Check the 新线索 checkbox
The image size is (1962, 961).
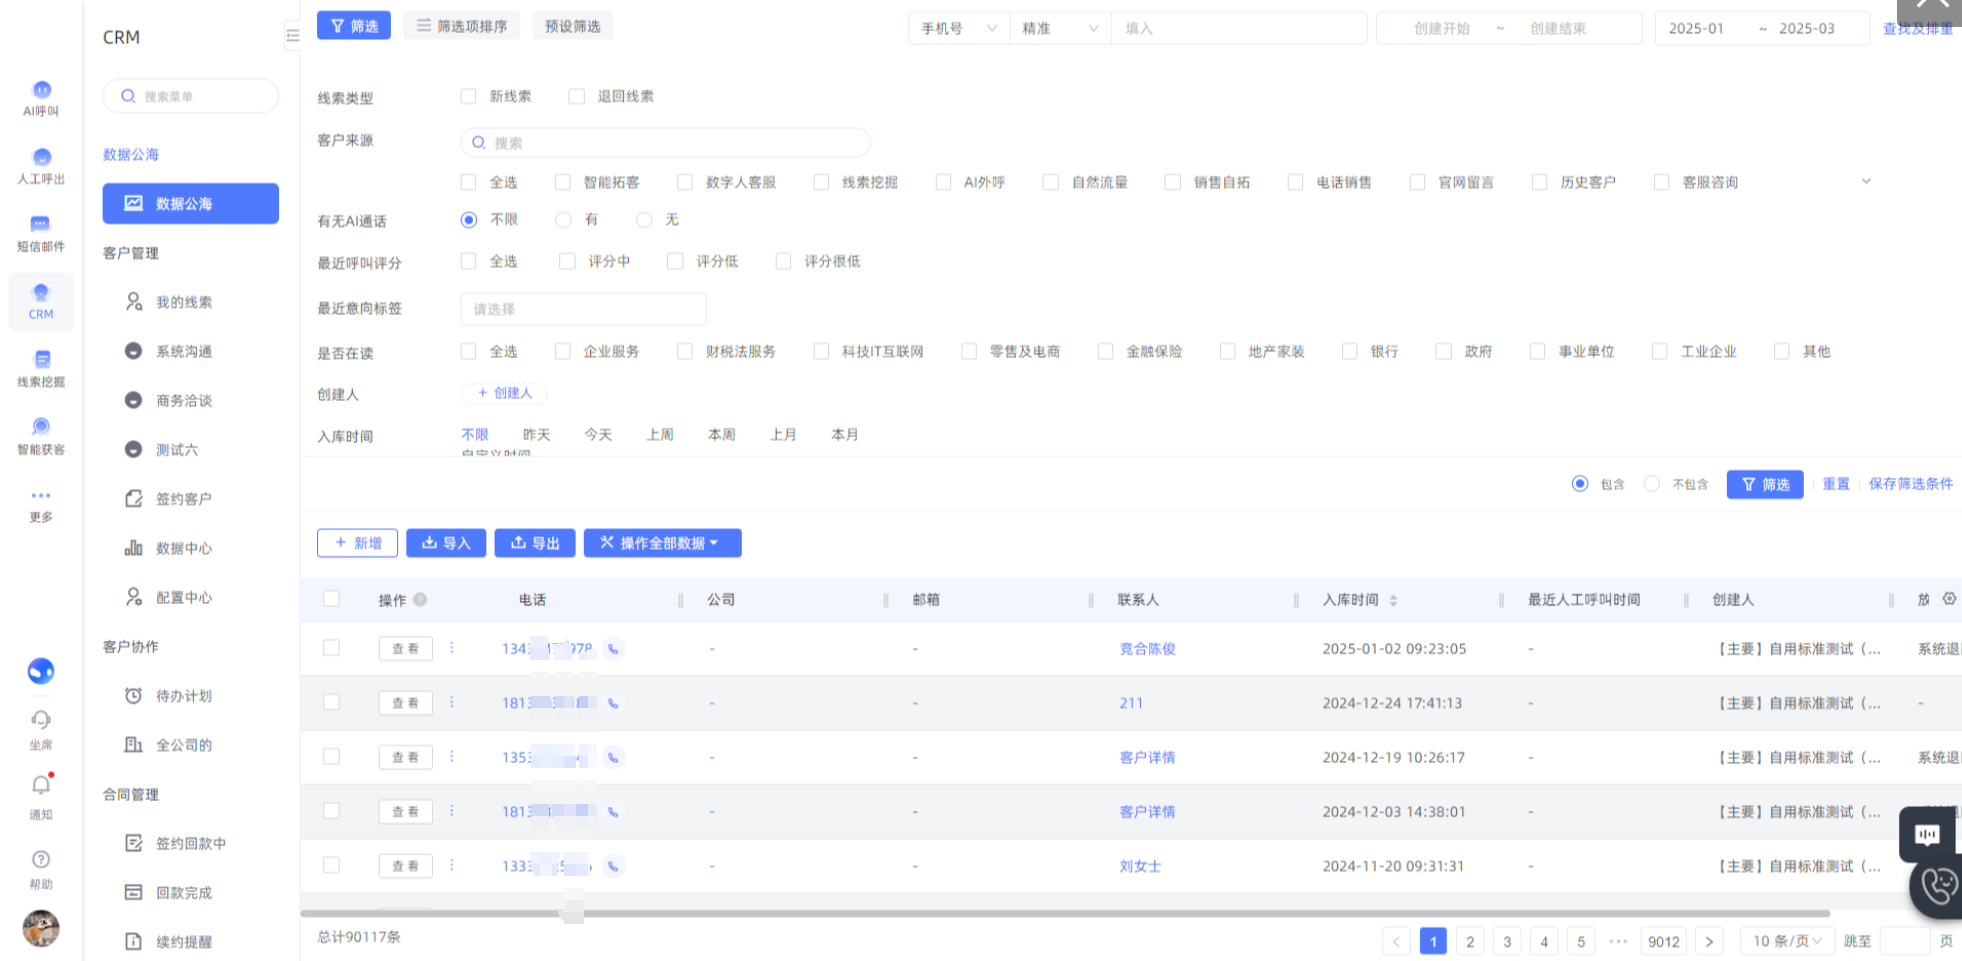(468, 96)
